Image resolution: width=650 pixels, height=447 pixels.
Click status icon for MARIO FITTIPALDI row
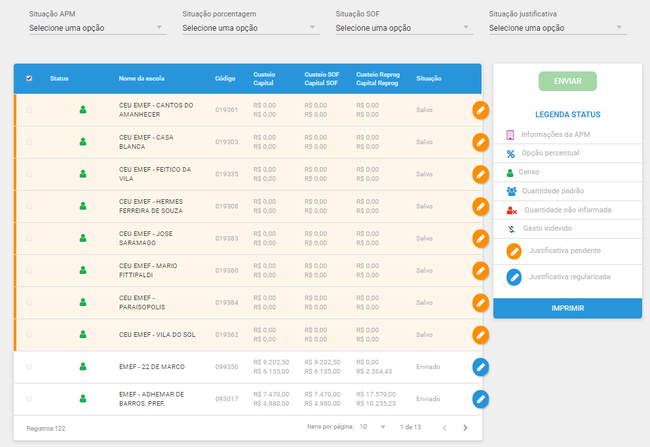[83, 270]
